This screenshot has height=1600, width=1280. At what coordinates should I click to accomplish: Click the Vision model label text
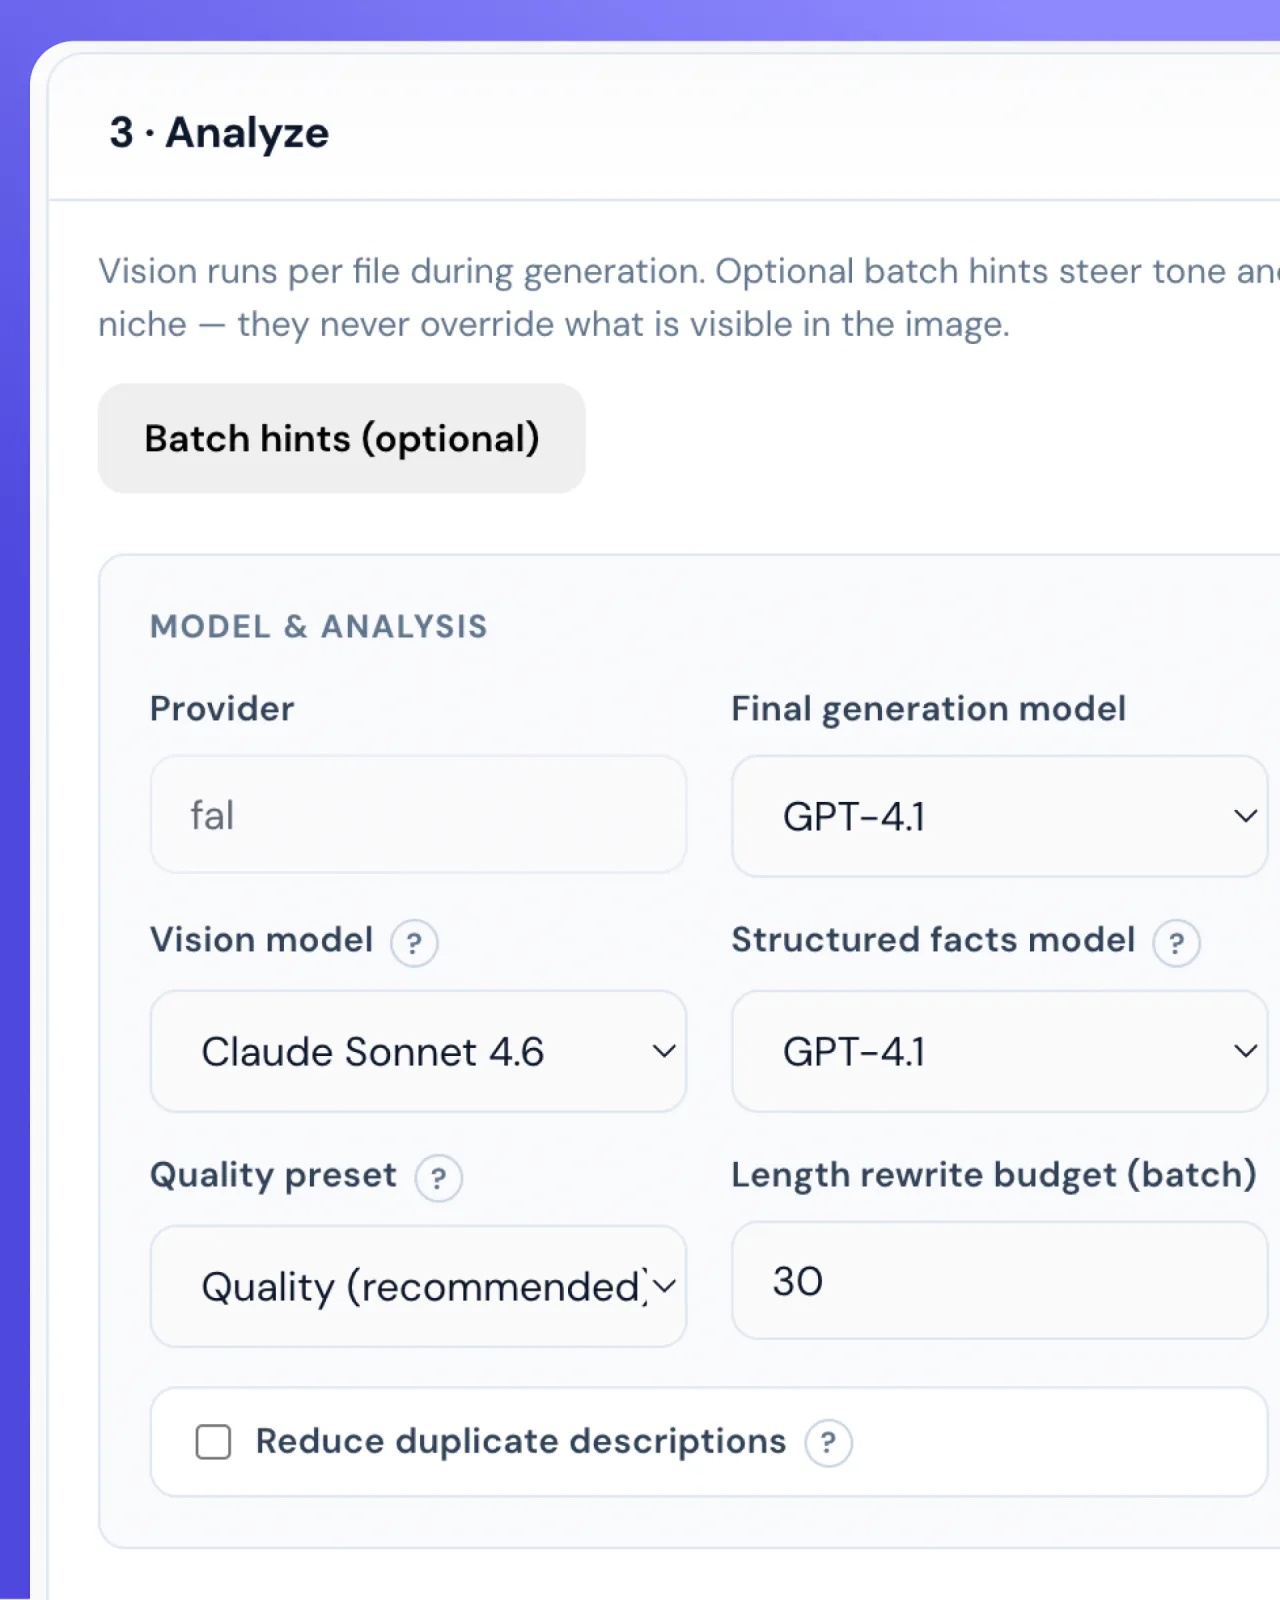261,940
